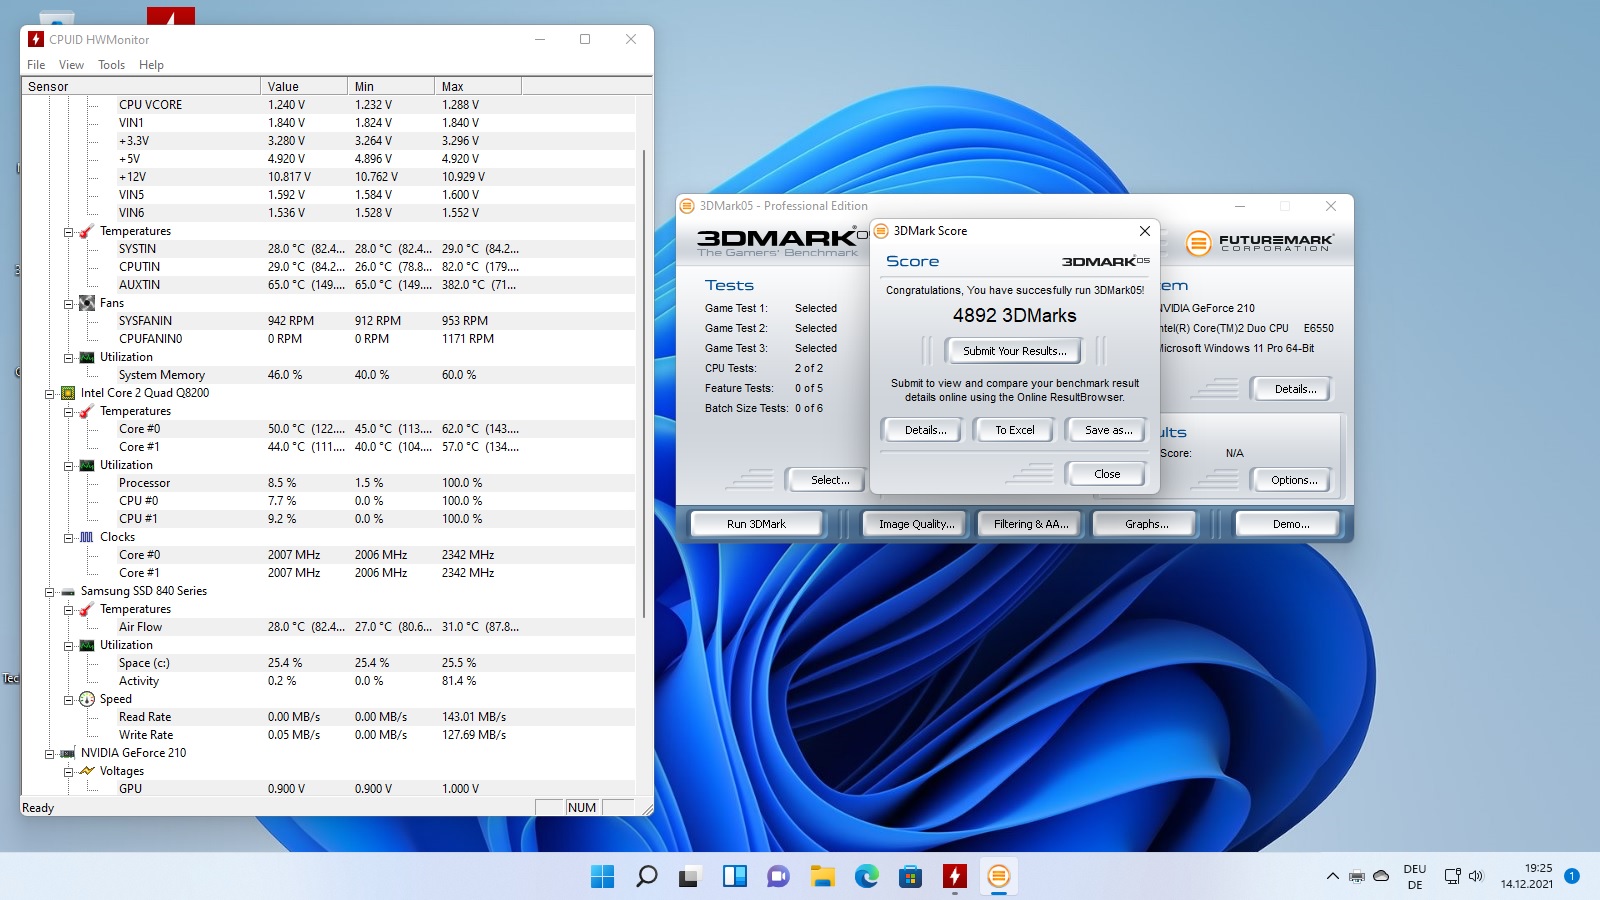Click the Demo... button
The height and width of the screenshot is (900, 1600).
pos(1291,524)
